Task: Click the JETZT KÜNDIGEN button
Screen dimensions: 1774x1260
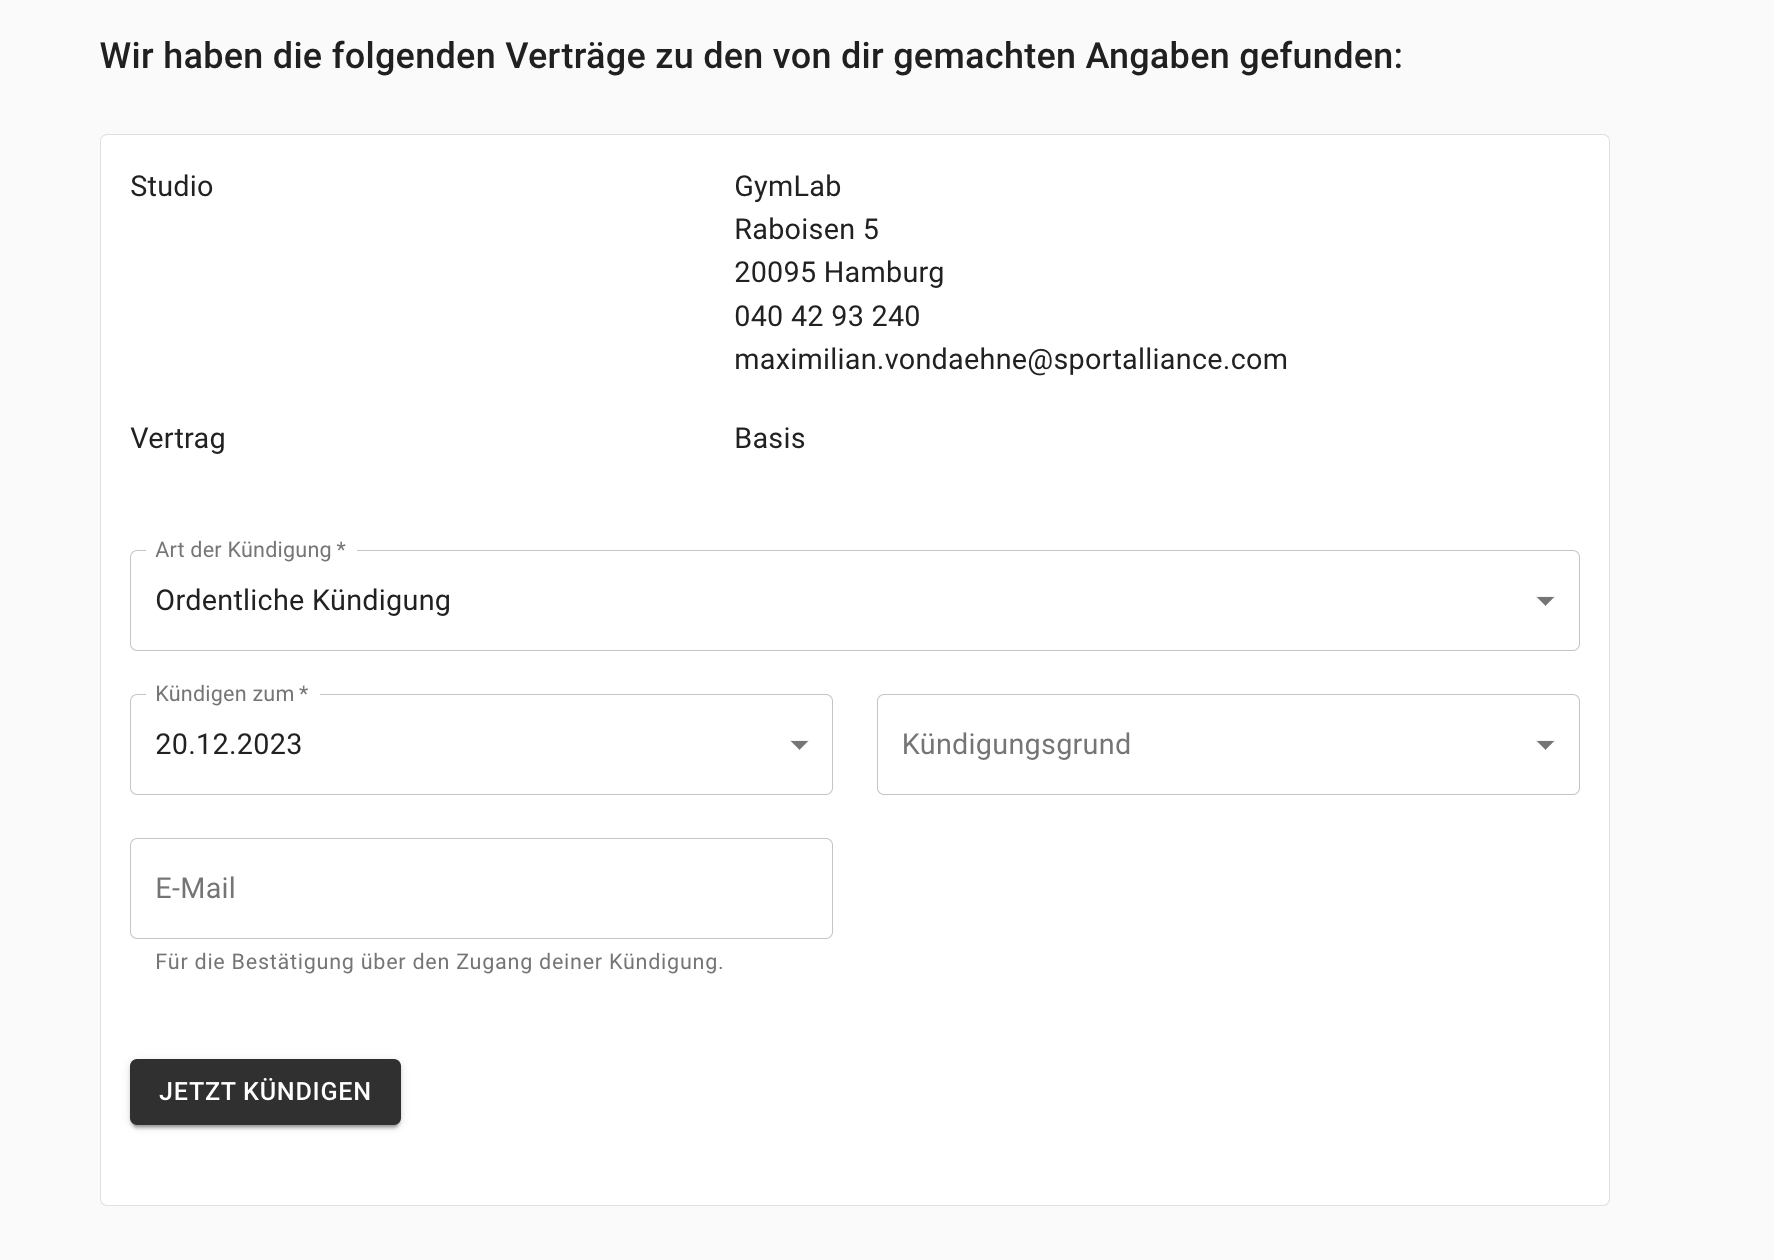Action: (x=265, y=1092)
